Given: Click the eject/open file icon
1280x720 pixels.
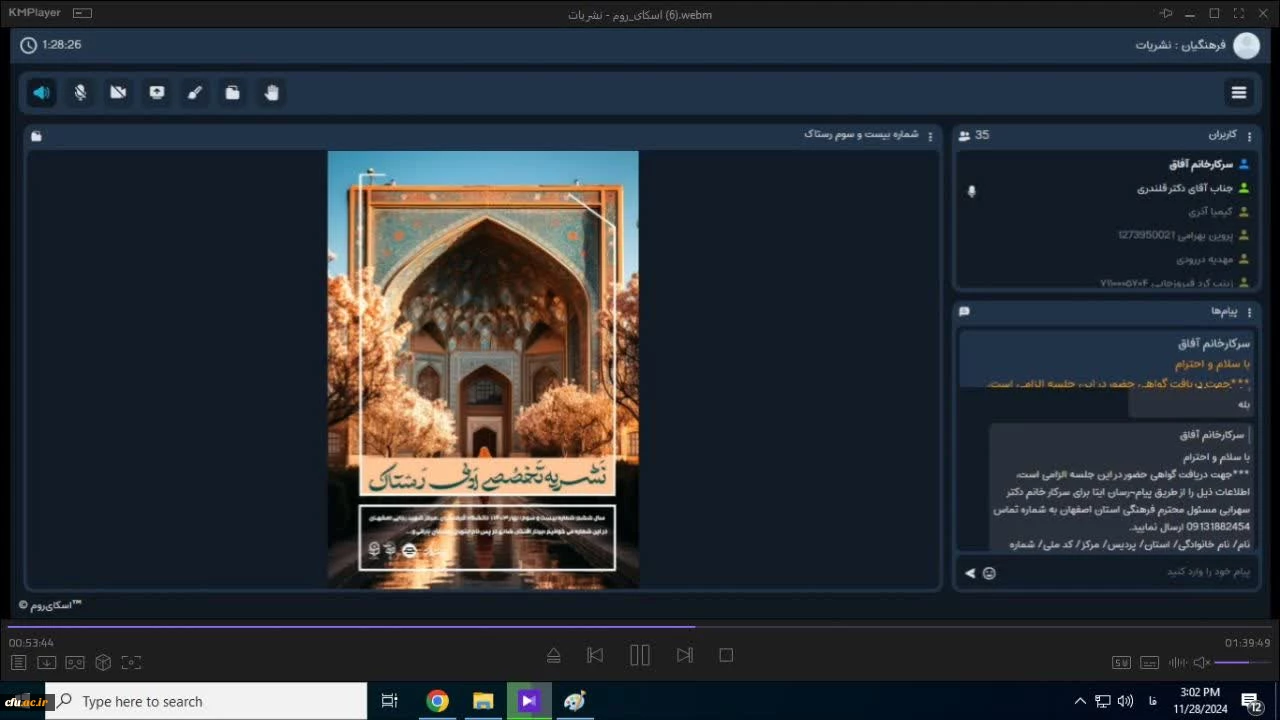Looking at the screenshot, I should tap(553, 655).
